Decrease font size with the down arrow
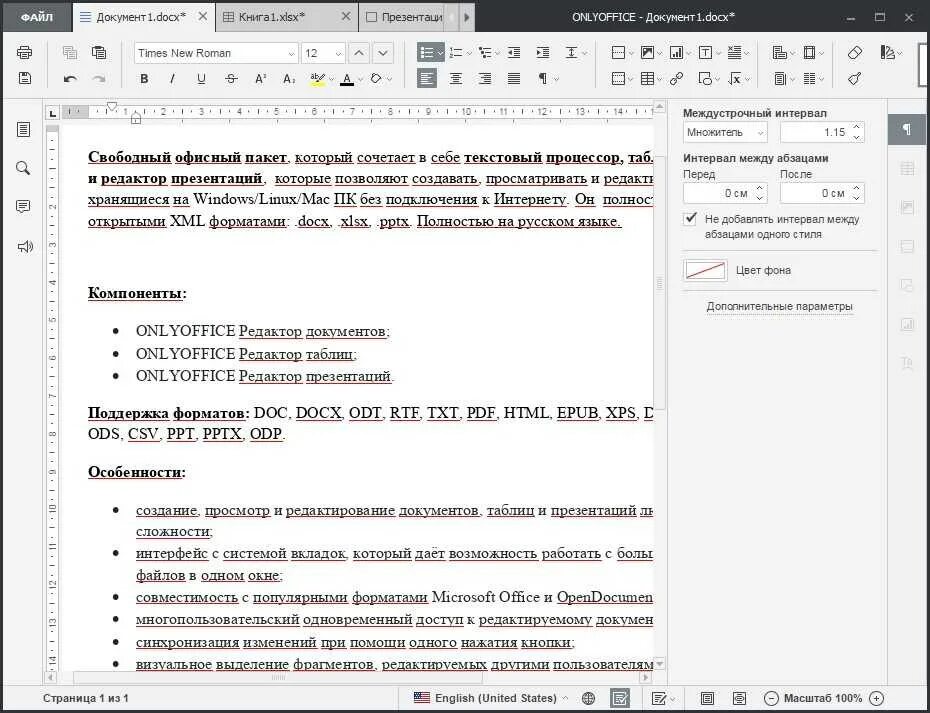Image resolution: width=930 pixels, height=713 pixels. [x=383, y=53]
